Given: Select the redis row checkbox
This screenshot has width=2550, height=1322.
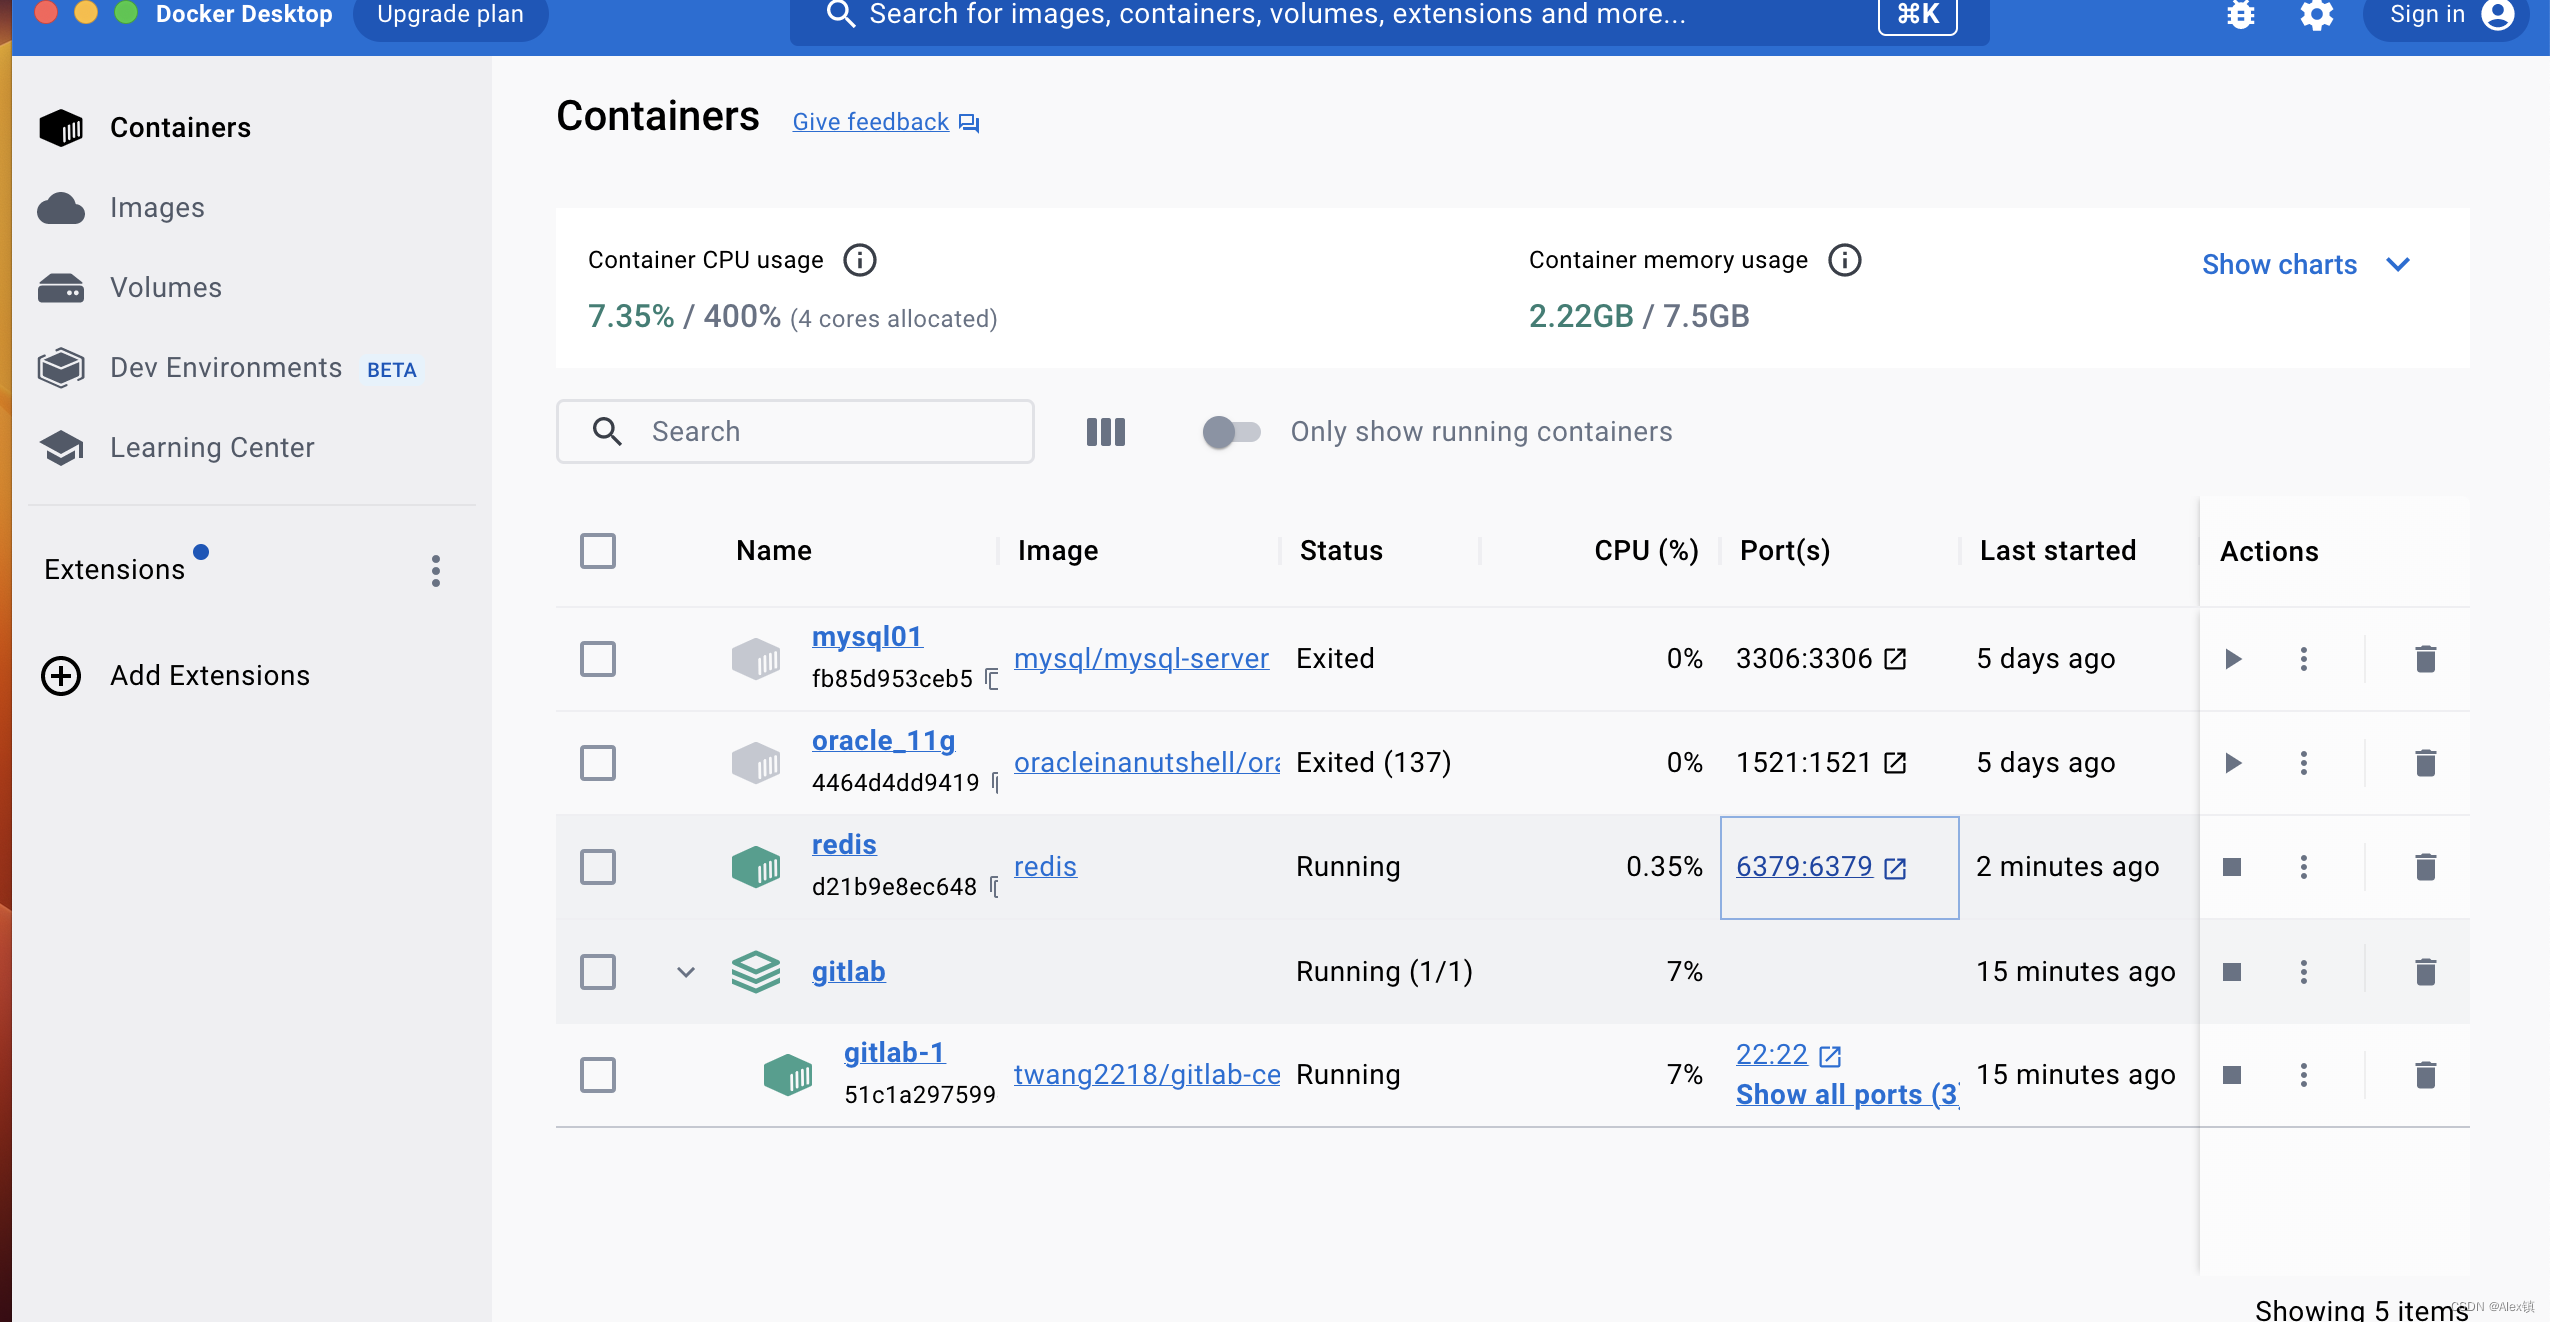Looking at the screenshot, I should coord(598,867).
